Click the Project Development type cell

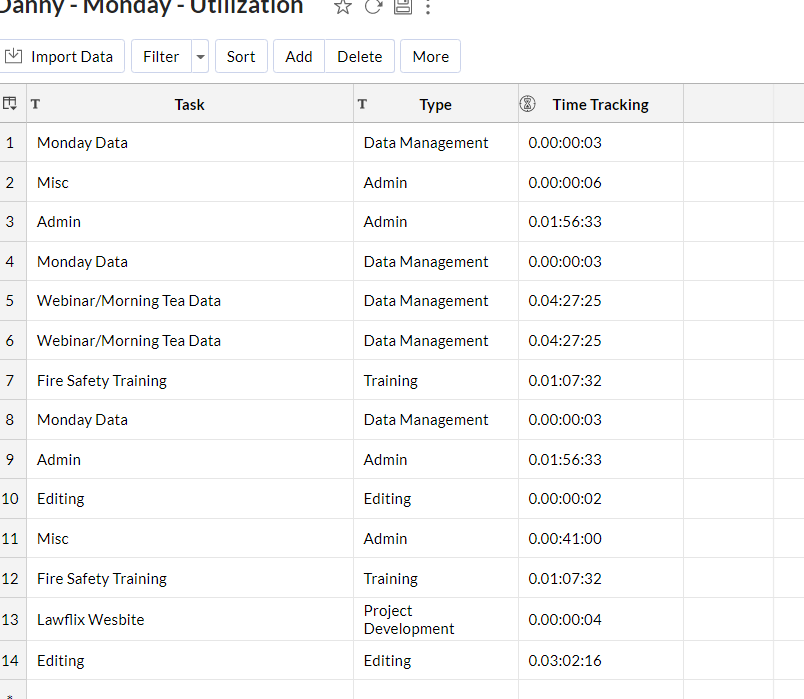(436, 620)
